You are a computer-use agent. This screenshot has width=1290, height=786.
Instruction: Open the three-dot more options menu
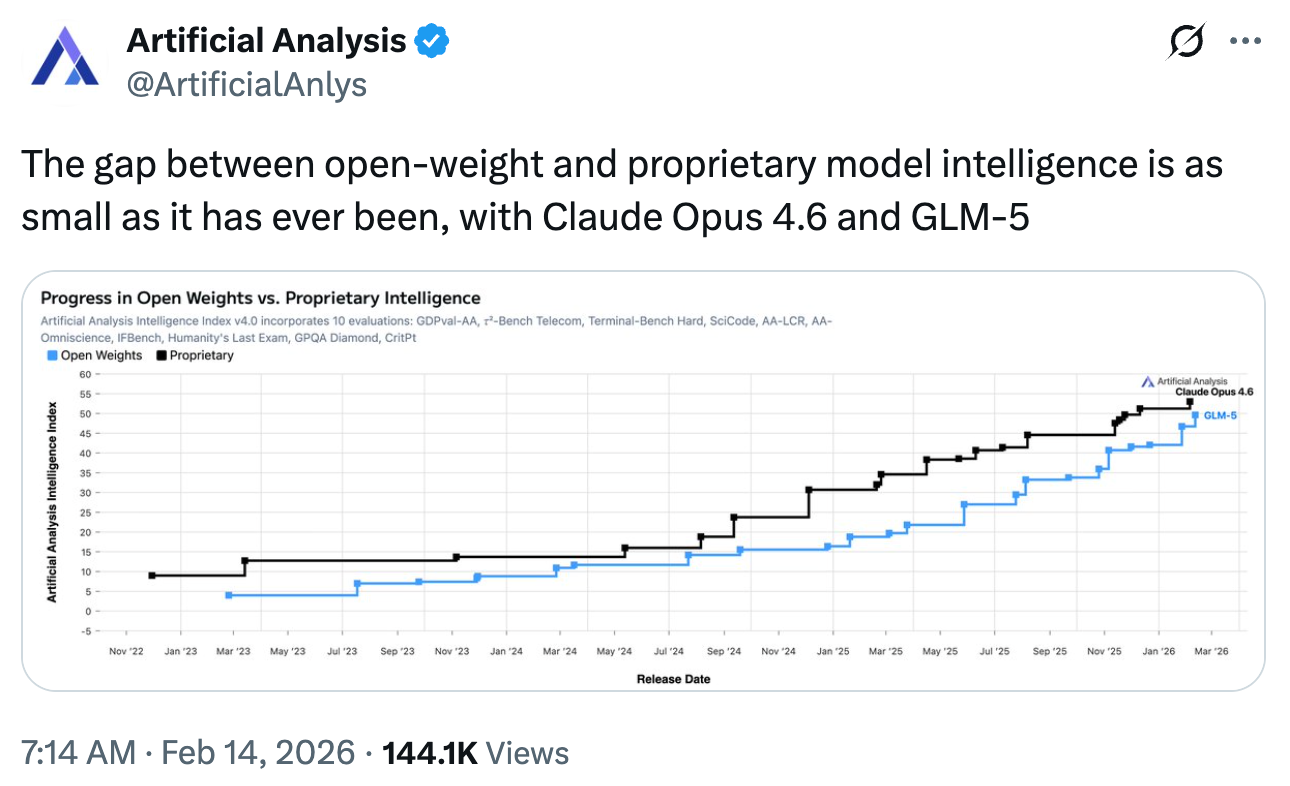[1245, 42]
